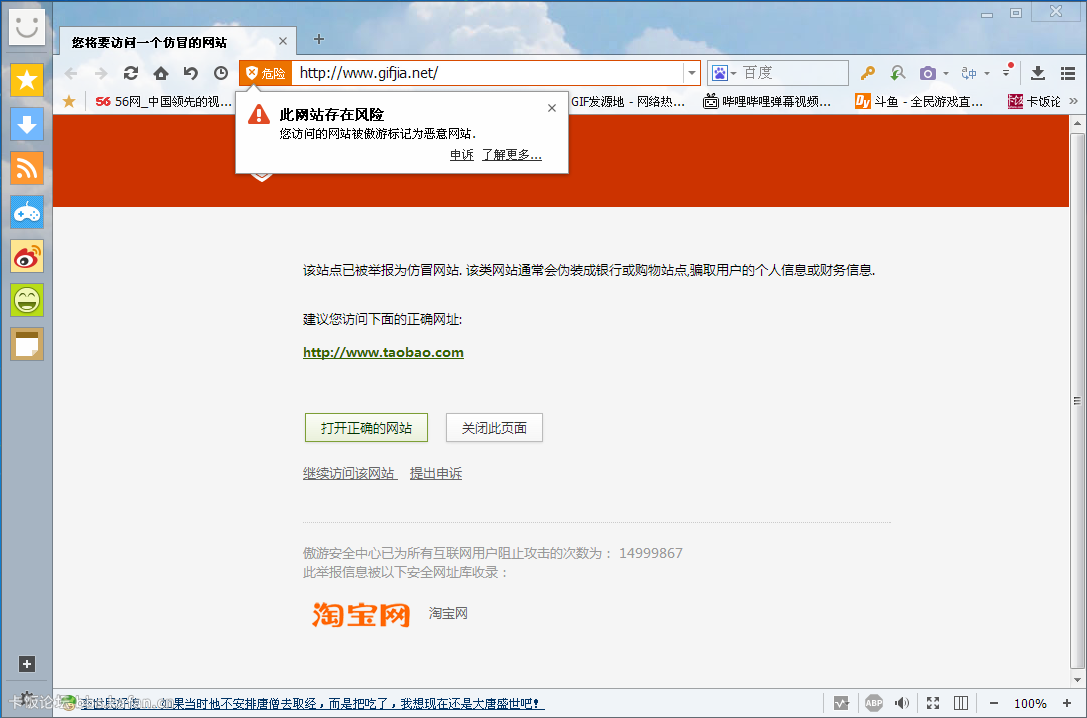Open the Favorites star in the sidebar
The image size is (1087, 718).
tap(27, 80)
